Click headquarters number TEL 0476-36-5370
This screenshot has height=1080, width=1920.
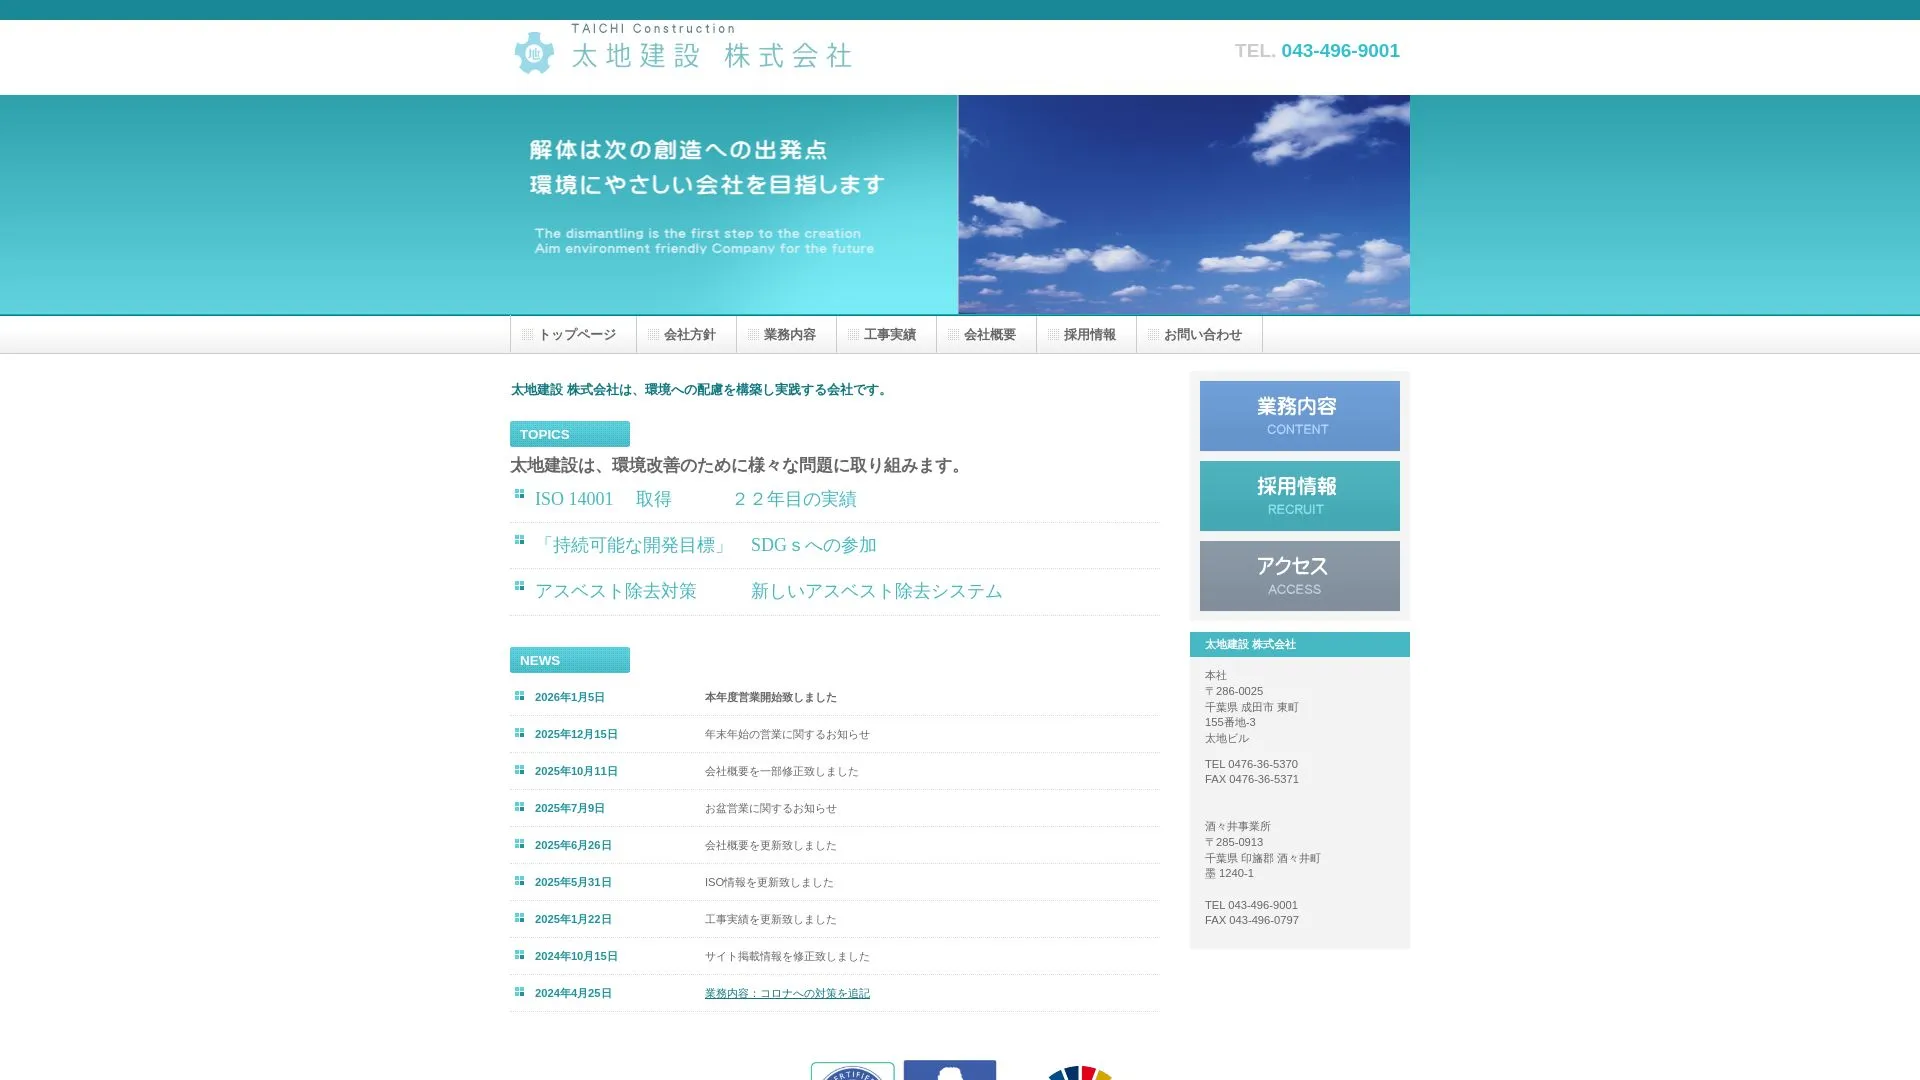tap(1251, 764)
